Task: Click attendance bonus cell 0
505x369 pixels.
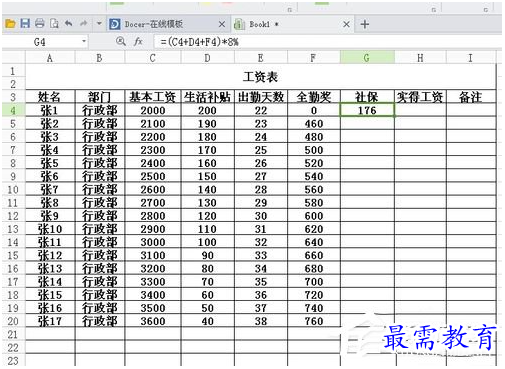Action: [313, 110]
